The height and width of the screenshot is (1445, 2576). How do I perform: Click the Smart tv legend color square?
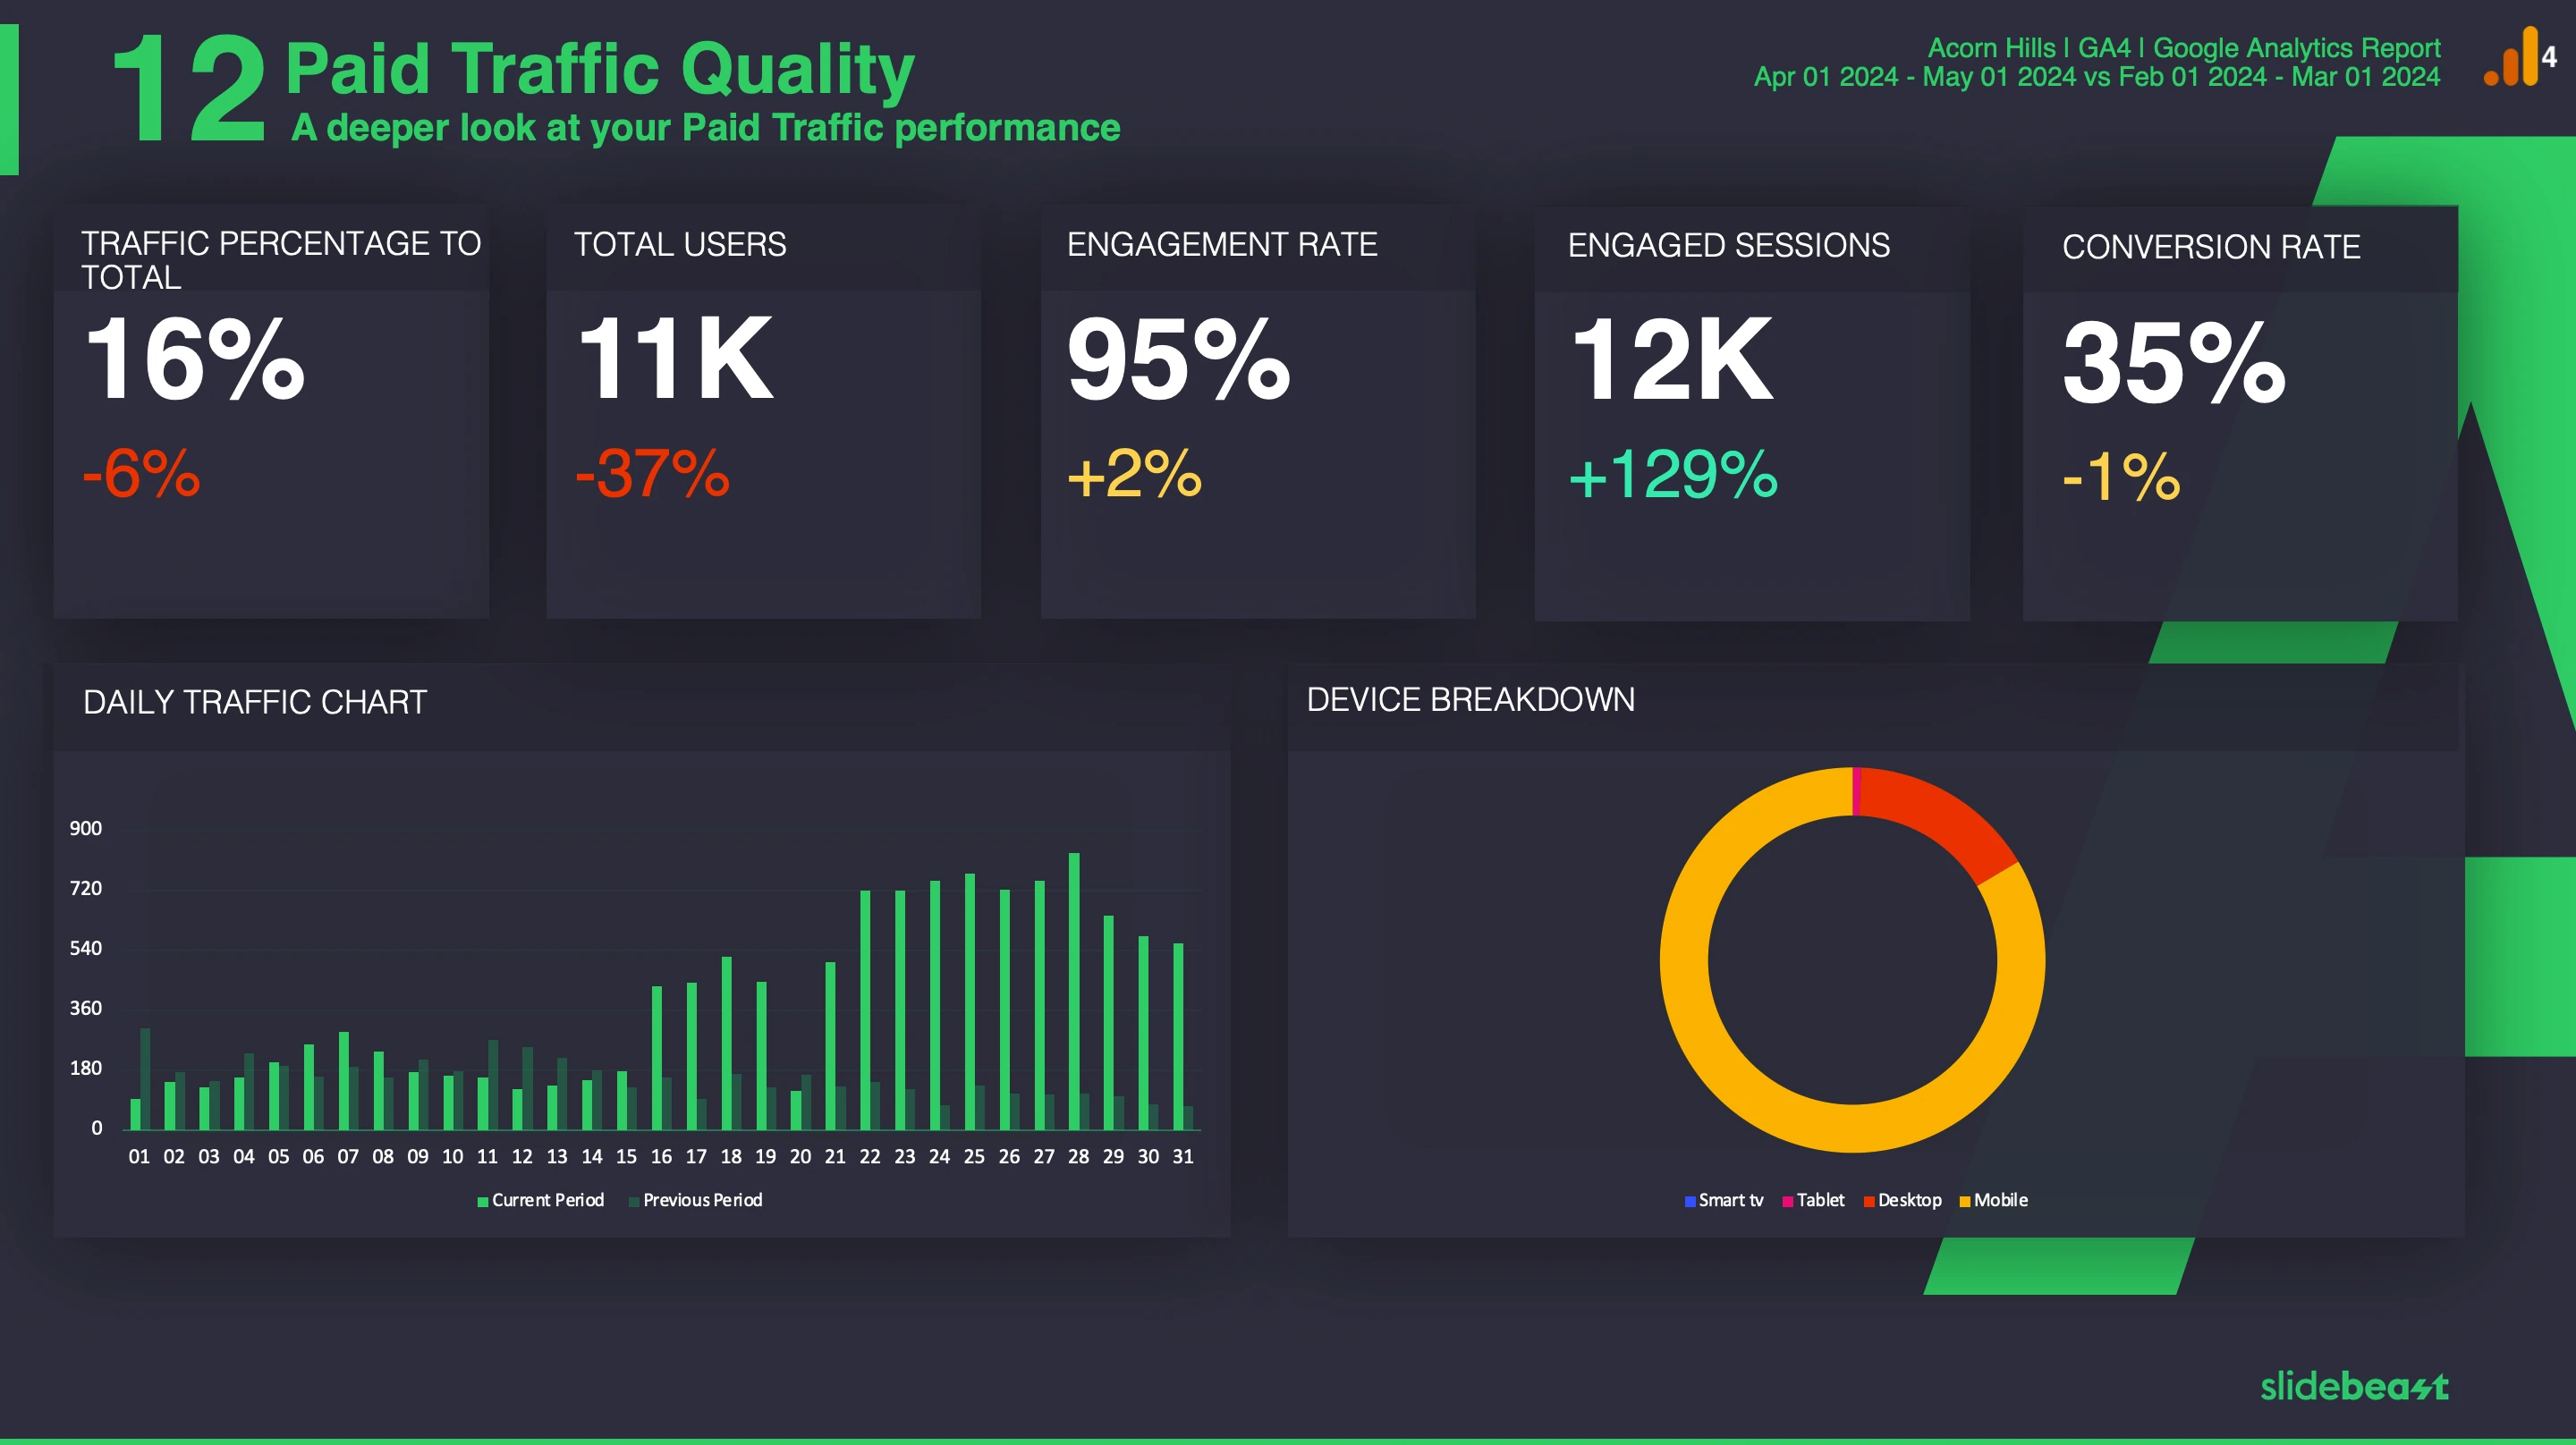point(1690,1201)
